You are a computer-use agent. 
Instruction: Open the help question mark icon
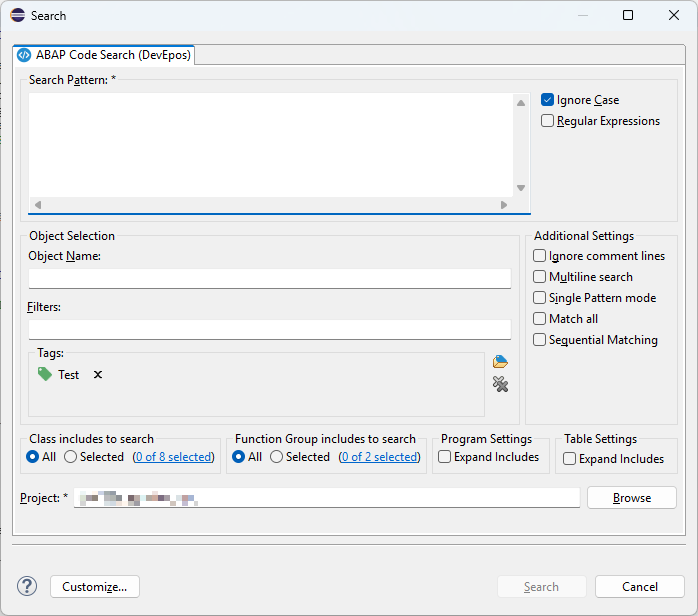point(27,586)
